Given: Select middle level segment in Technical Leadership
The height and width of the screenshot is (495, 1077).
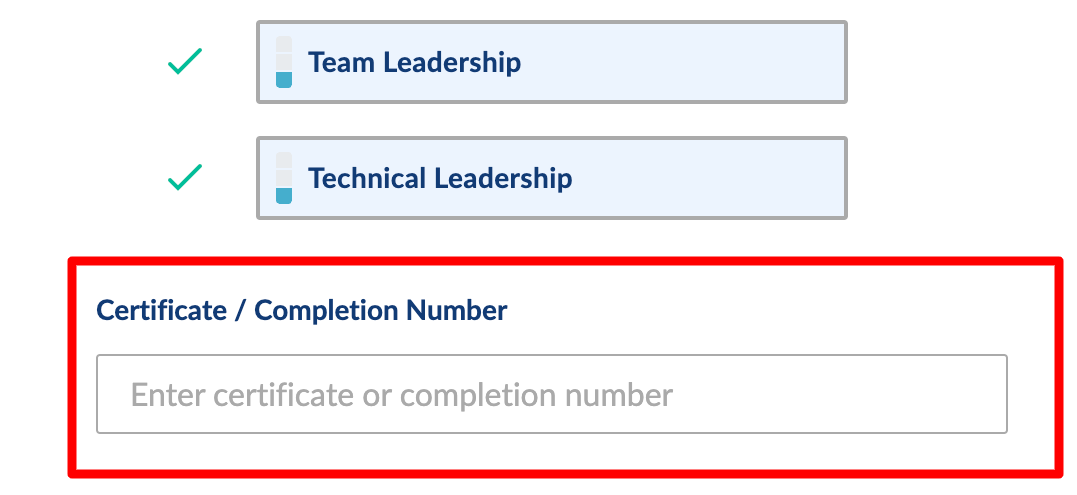Looking at the screenshot, I should (284, 178).
